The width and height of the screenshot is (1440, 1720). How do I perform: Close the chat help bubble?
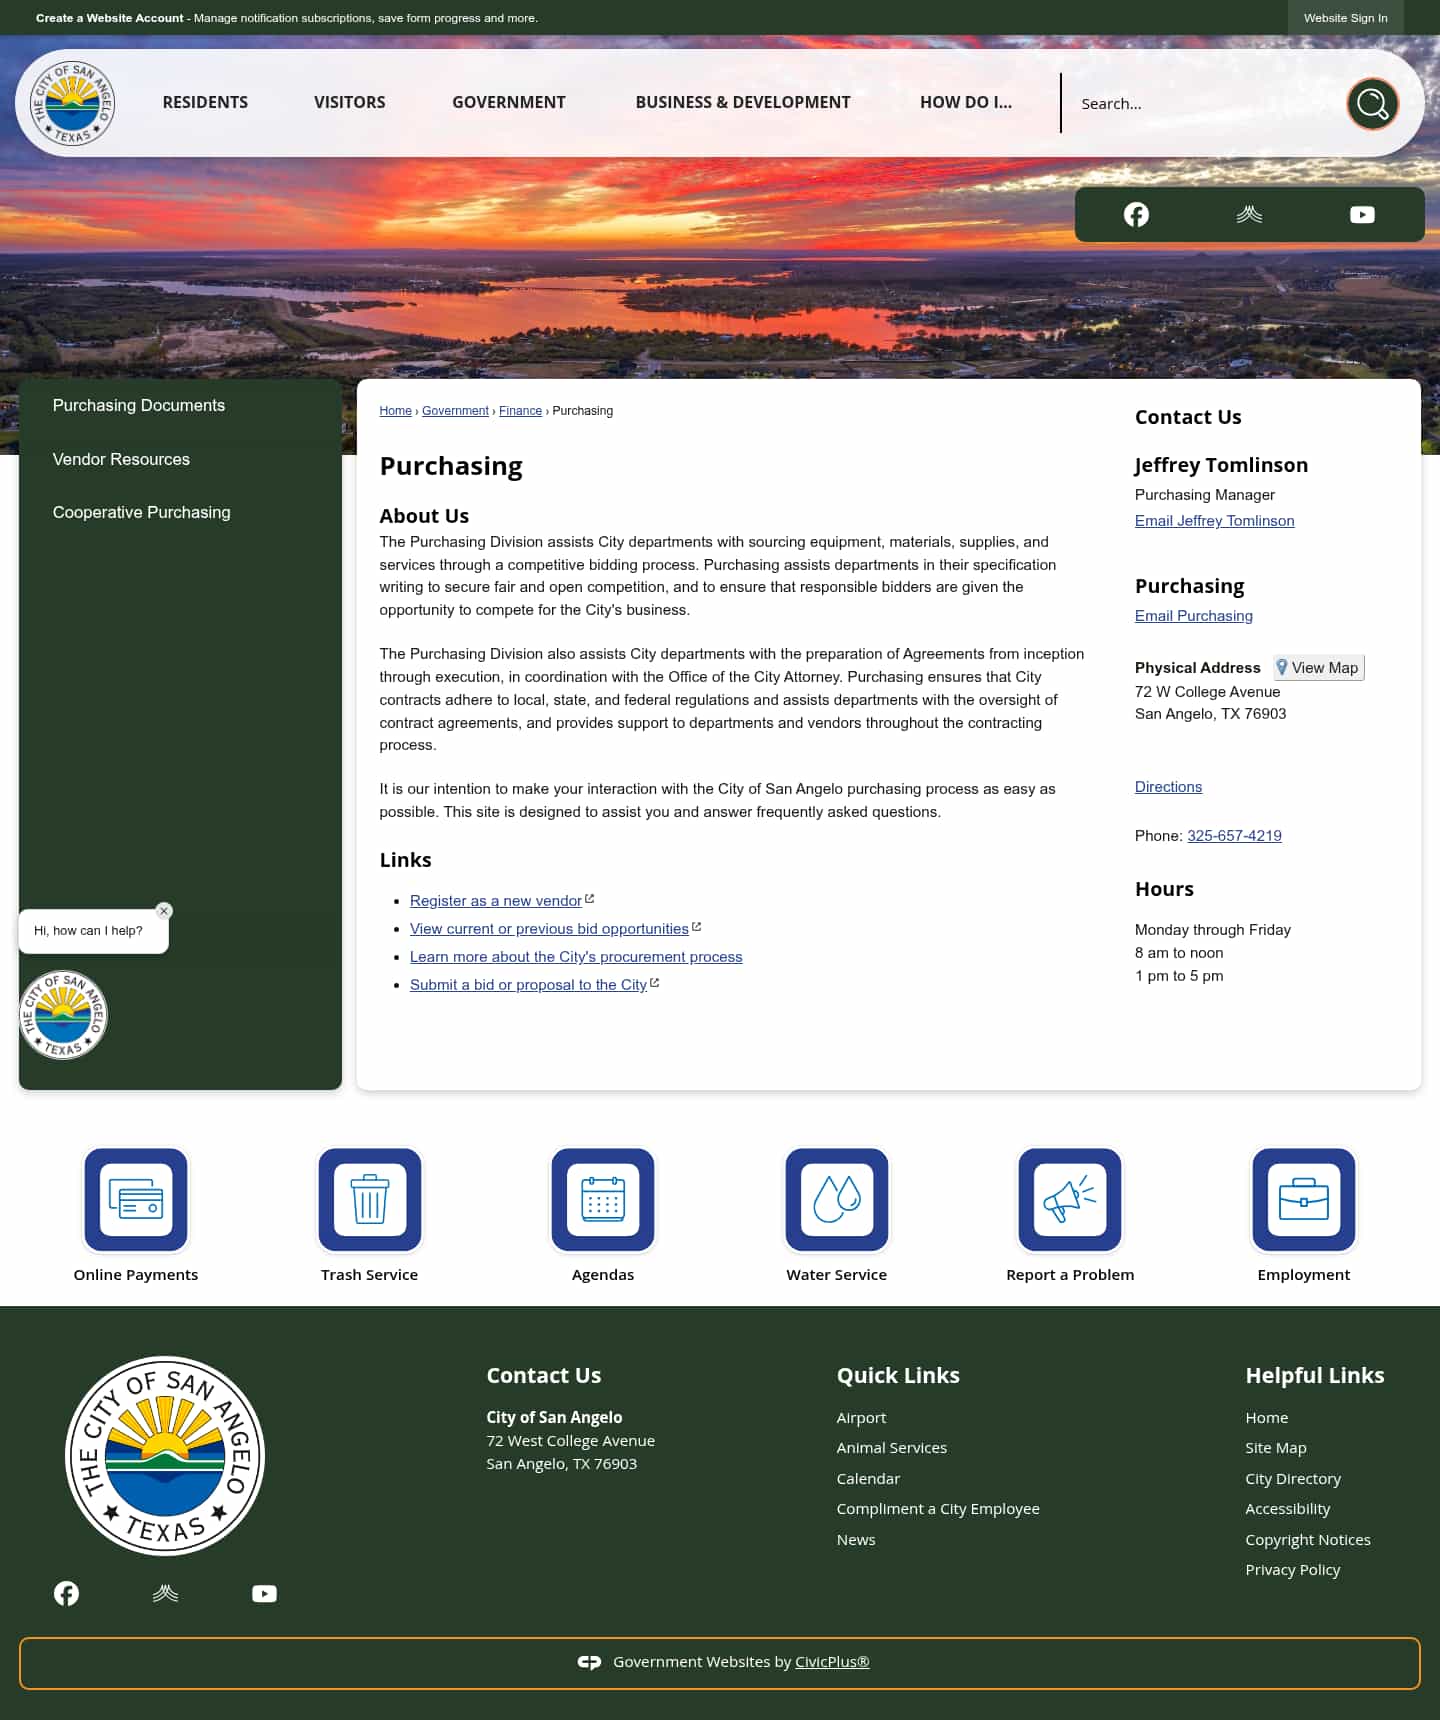coord(164,911)
